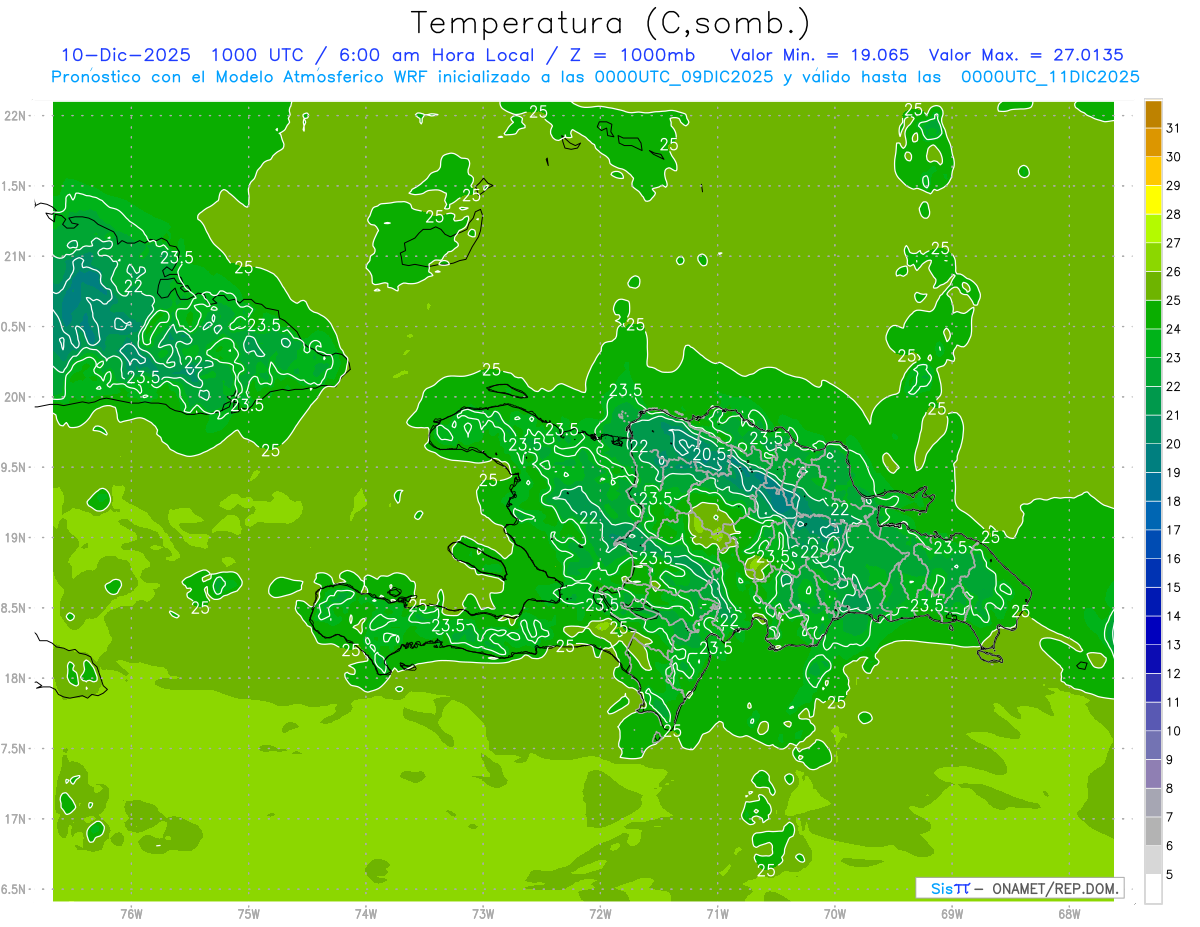1200x927 pixels.
Task: Select the '10-Dic-2025' date in the header
Action: 125,55
